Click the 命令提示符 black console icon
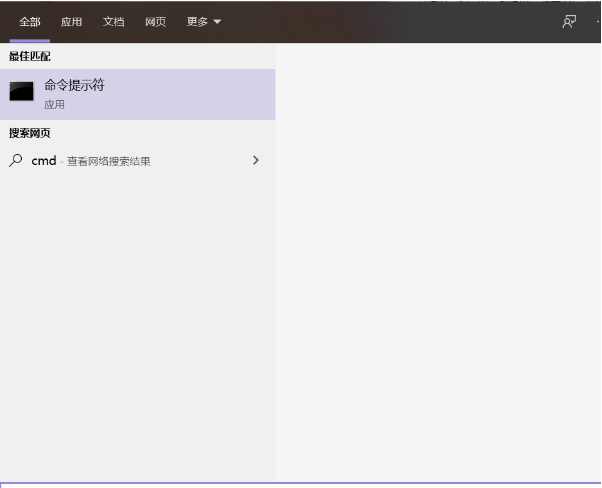Viewport: 602px width, 488px height. tap(22, 91)
